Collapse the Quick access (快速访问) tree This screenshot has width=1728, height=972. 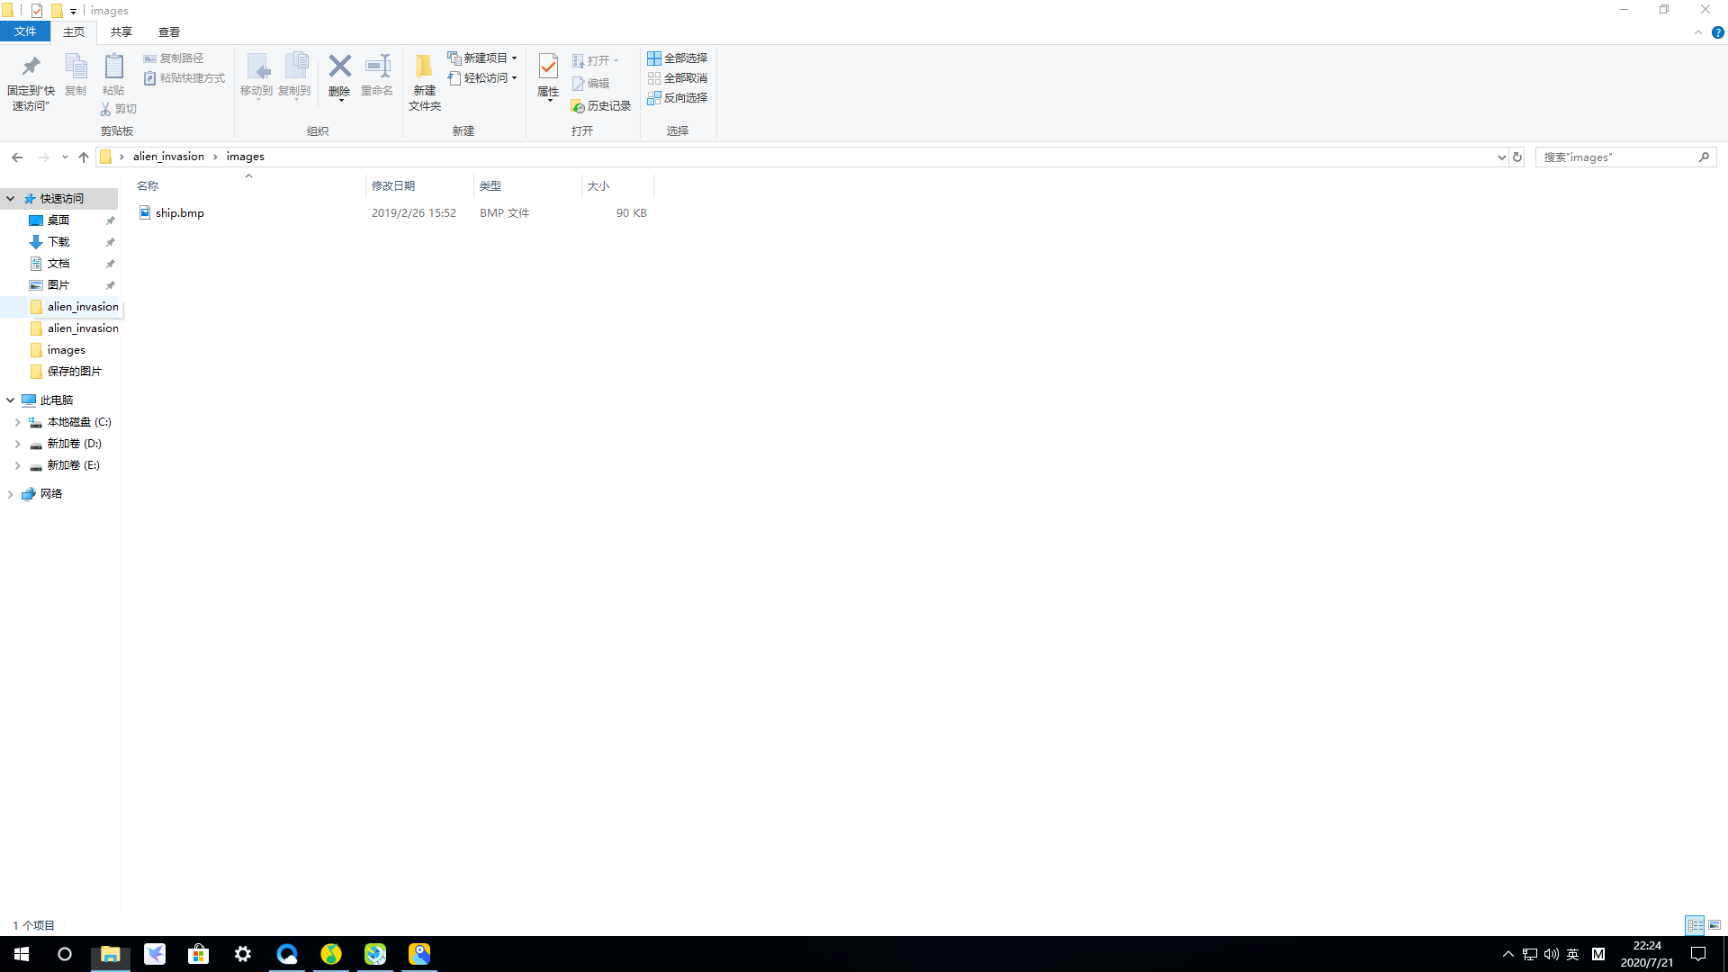[10, 199]
